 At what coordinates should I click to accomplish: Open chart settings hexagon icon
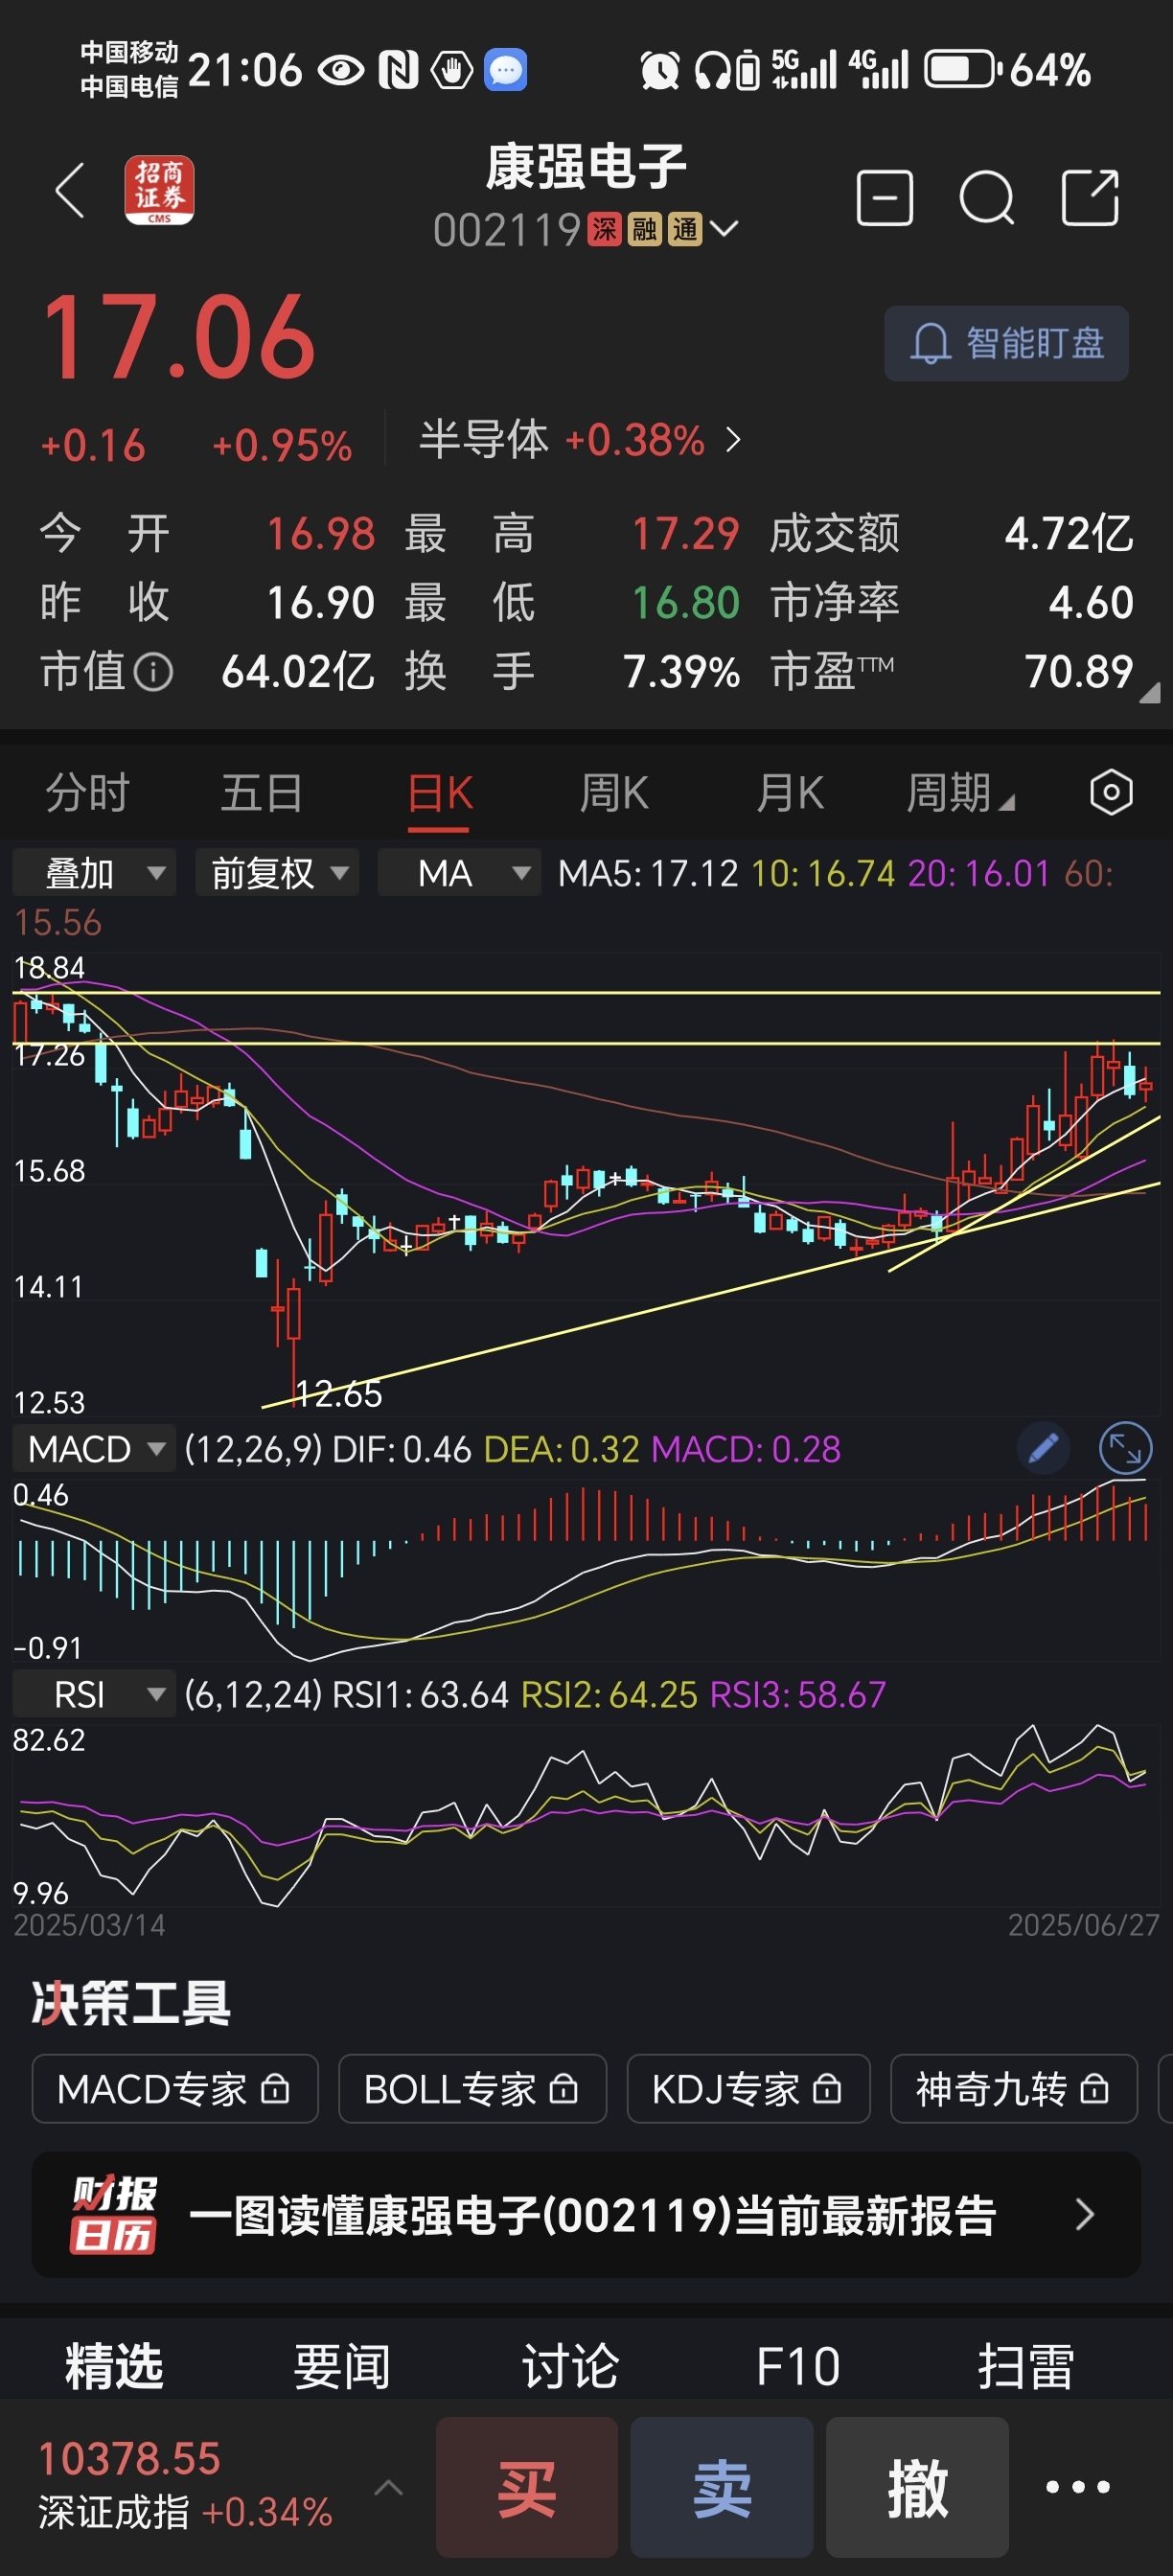1111,793
